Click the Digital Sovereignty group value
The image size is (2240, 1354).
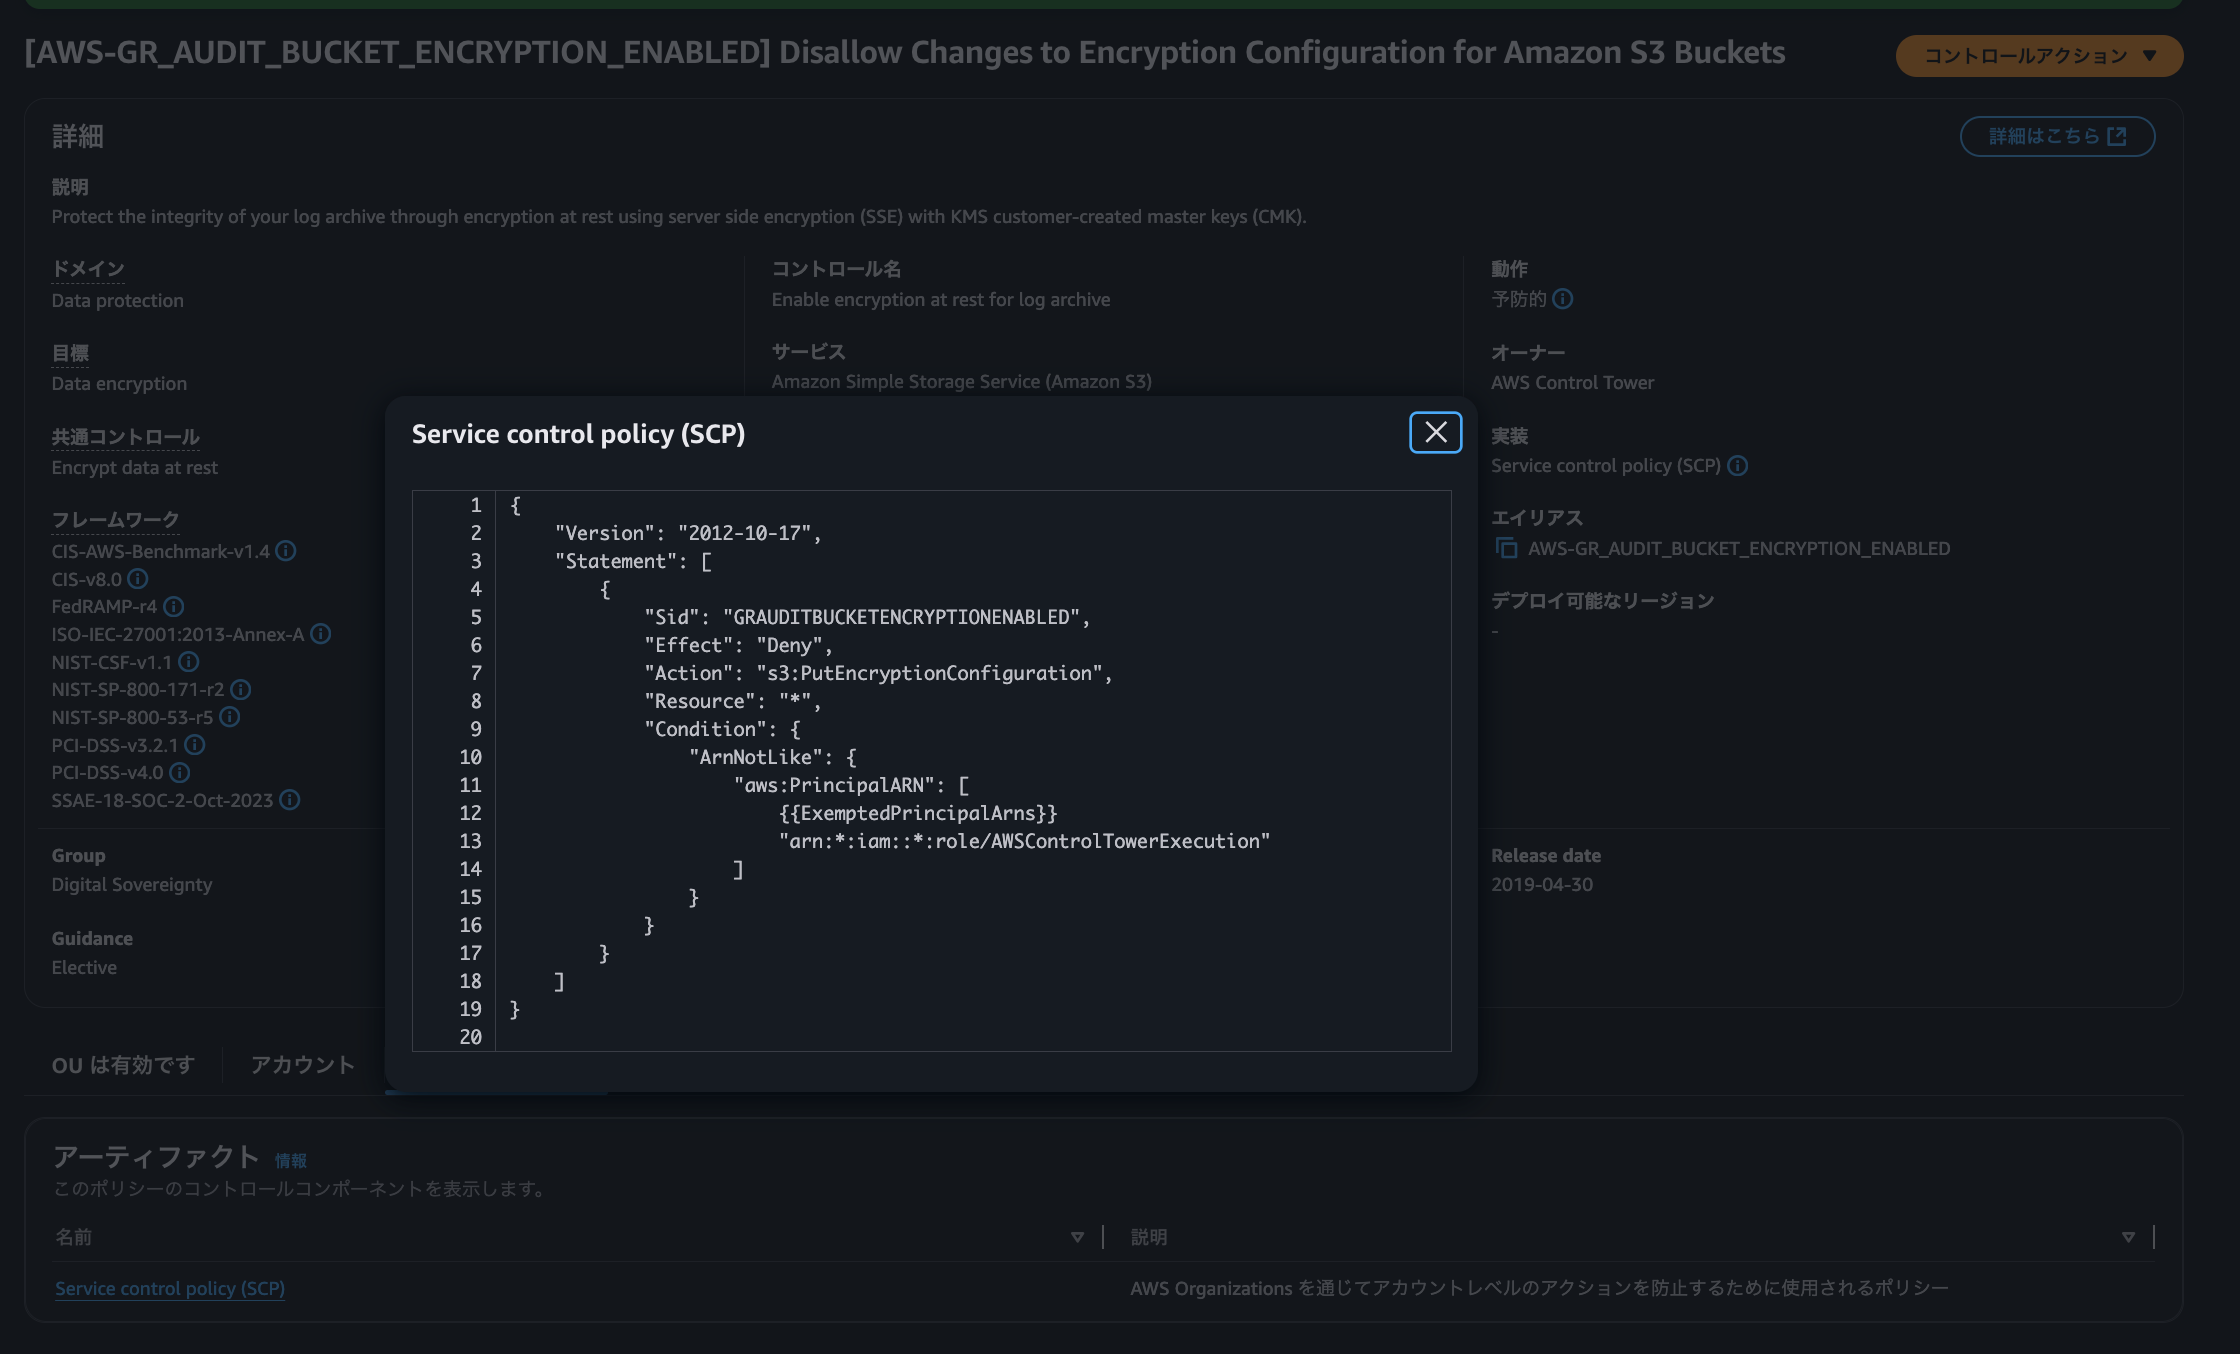pyautogui.click(x=132, y=885)
